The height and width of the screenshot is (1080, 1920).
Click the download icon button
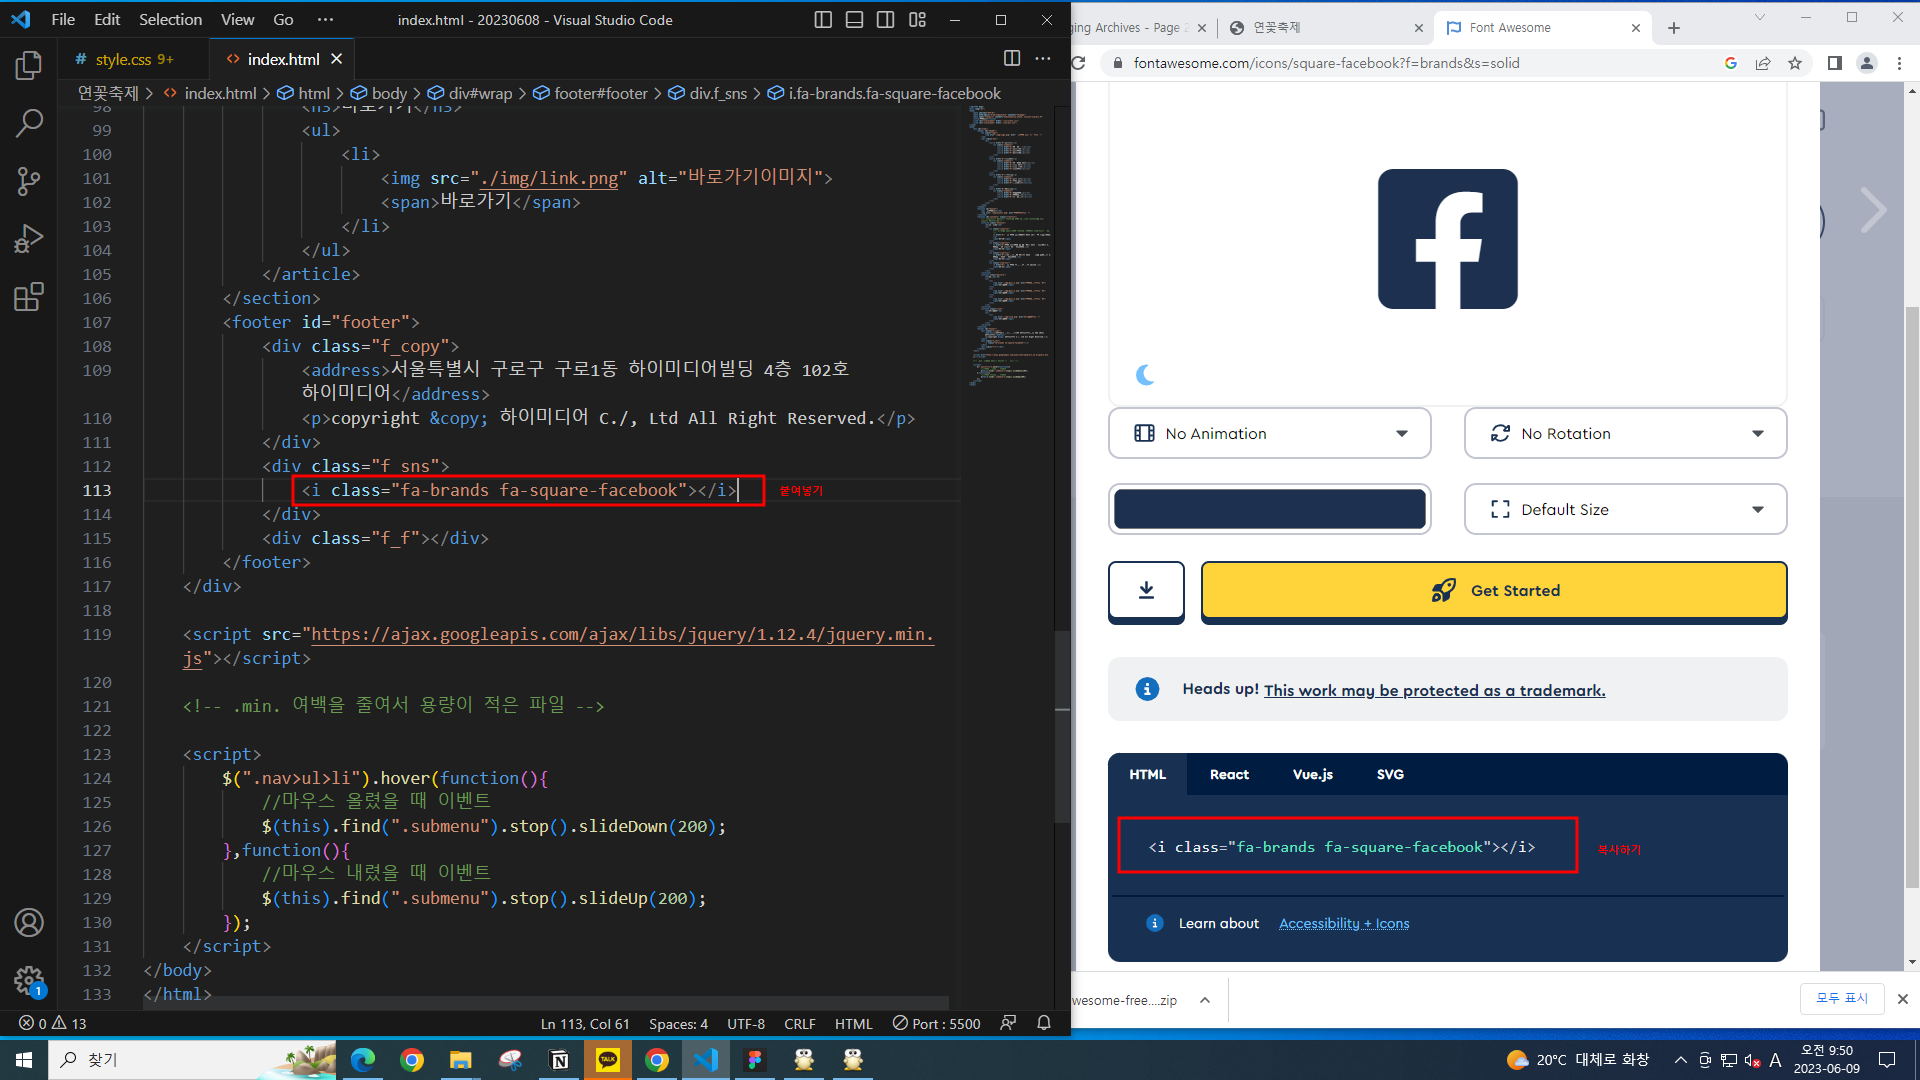(x=1146, y=591)
